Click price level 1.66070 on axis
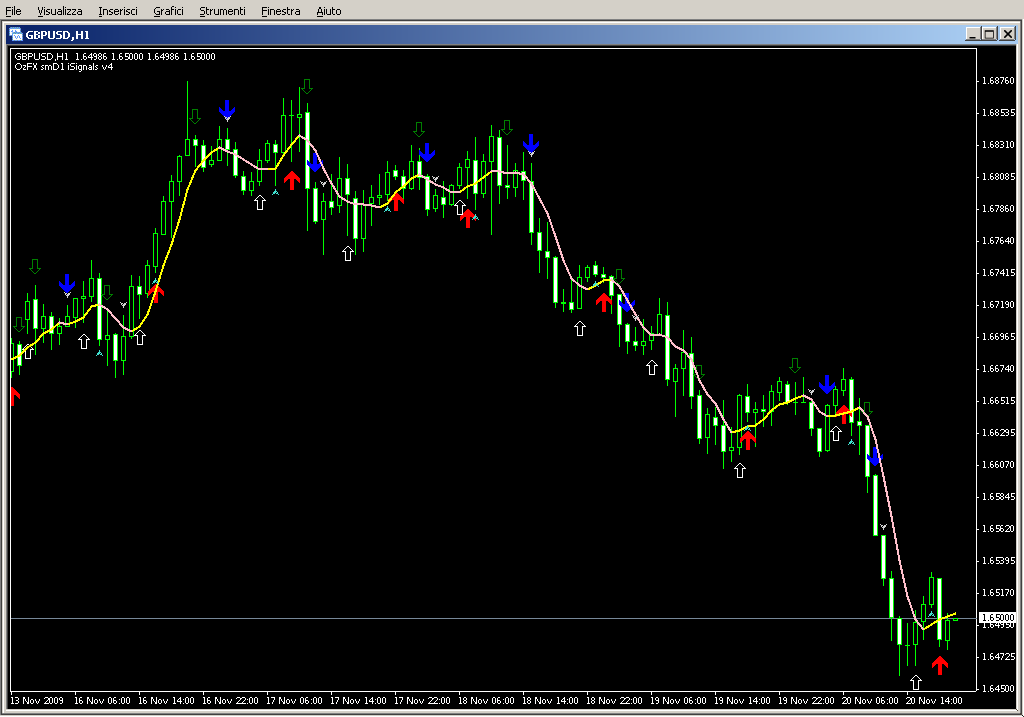The image size is (1024, 717). pyautogui.click(x=998, y=465)
